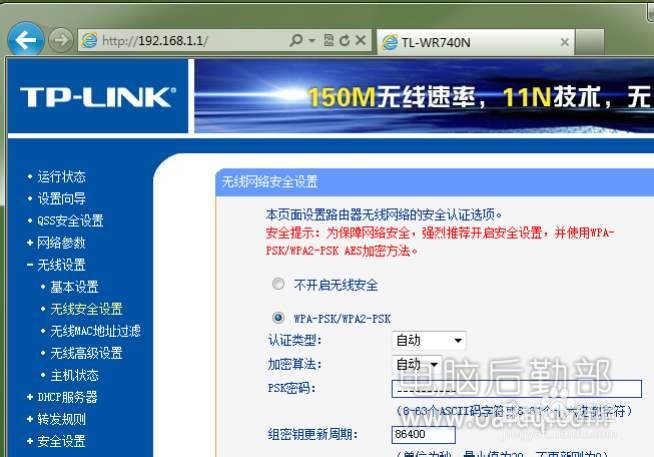Screen dimensions: 654x457
Task: Open 设置向导 in the sidebar
Action: [x=61, y=198]
